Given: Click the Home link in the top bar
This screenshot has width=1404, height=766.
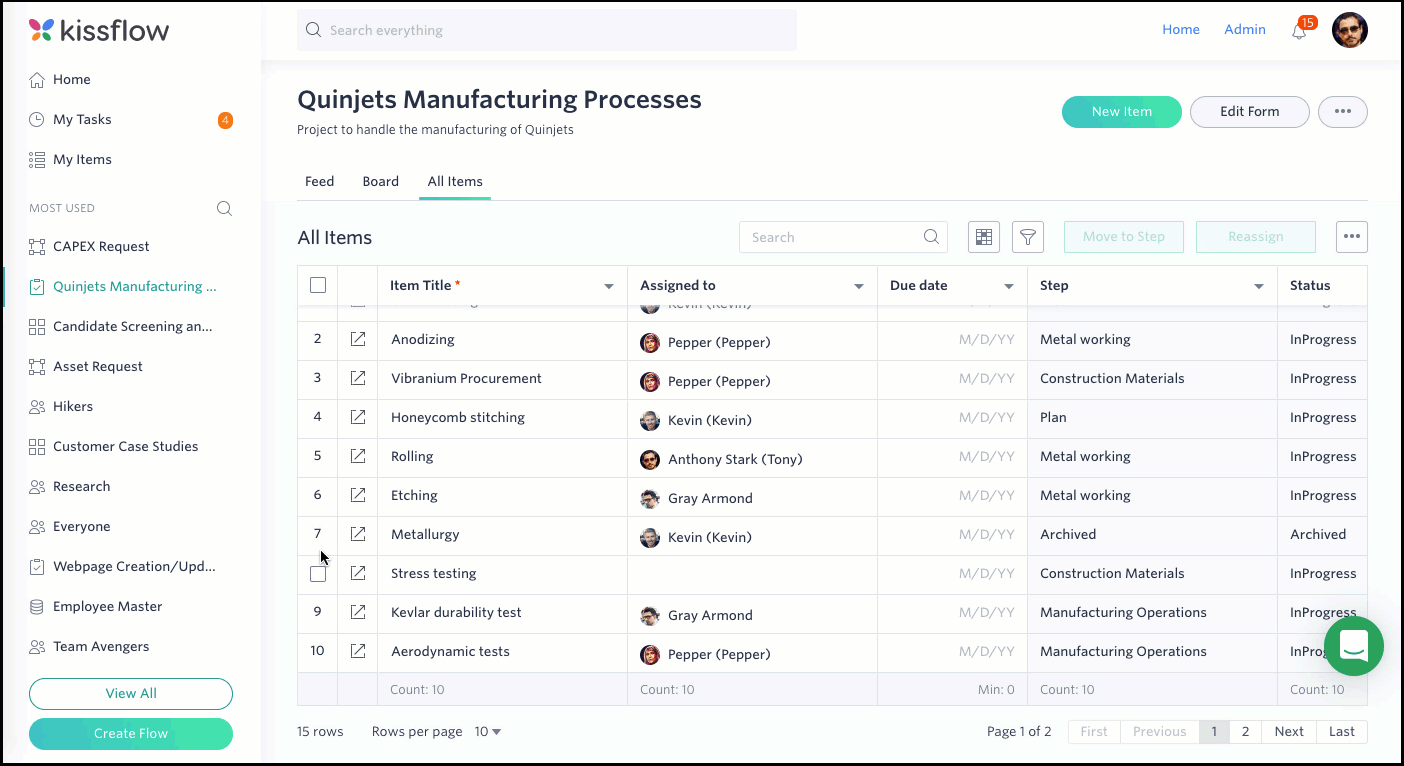Looking at the screenshot, I should 1181,30.
